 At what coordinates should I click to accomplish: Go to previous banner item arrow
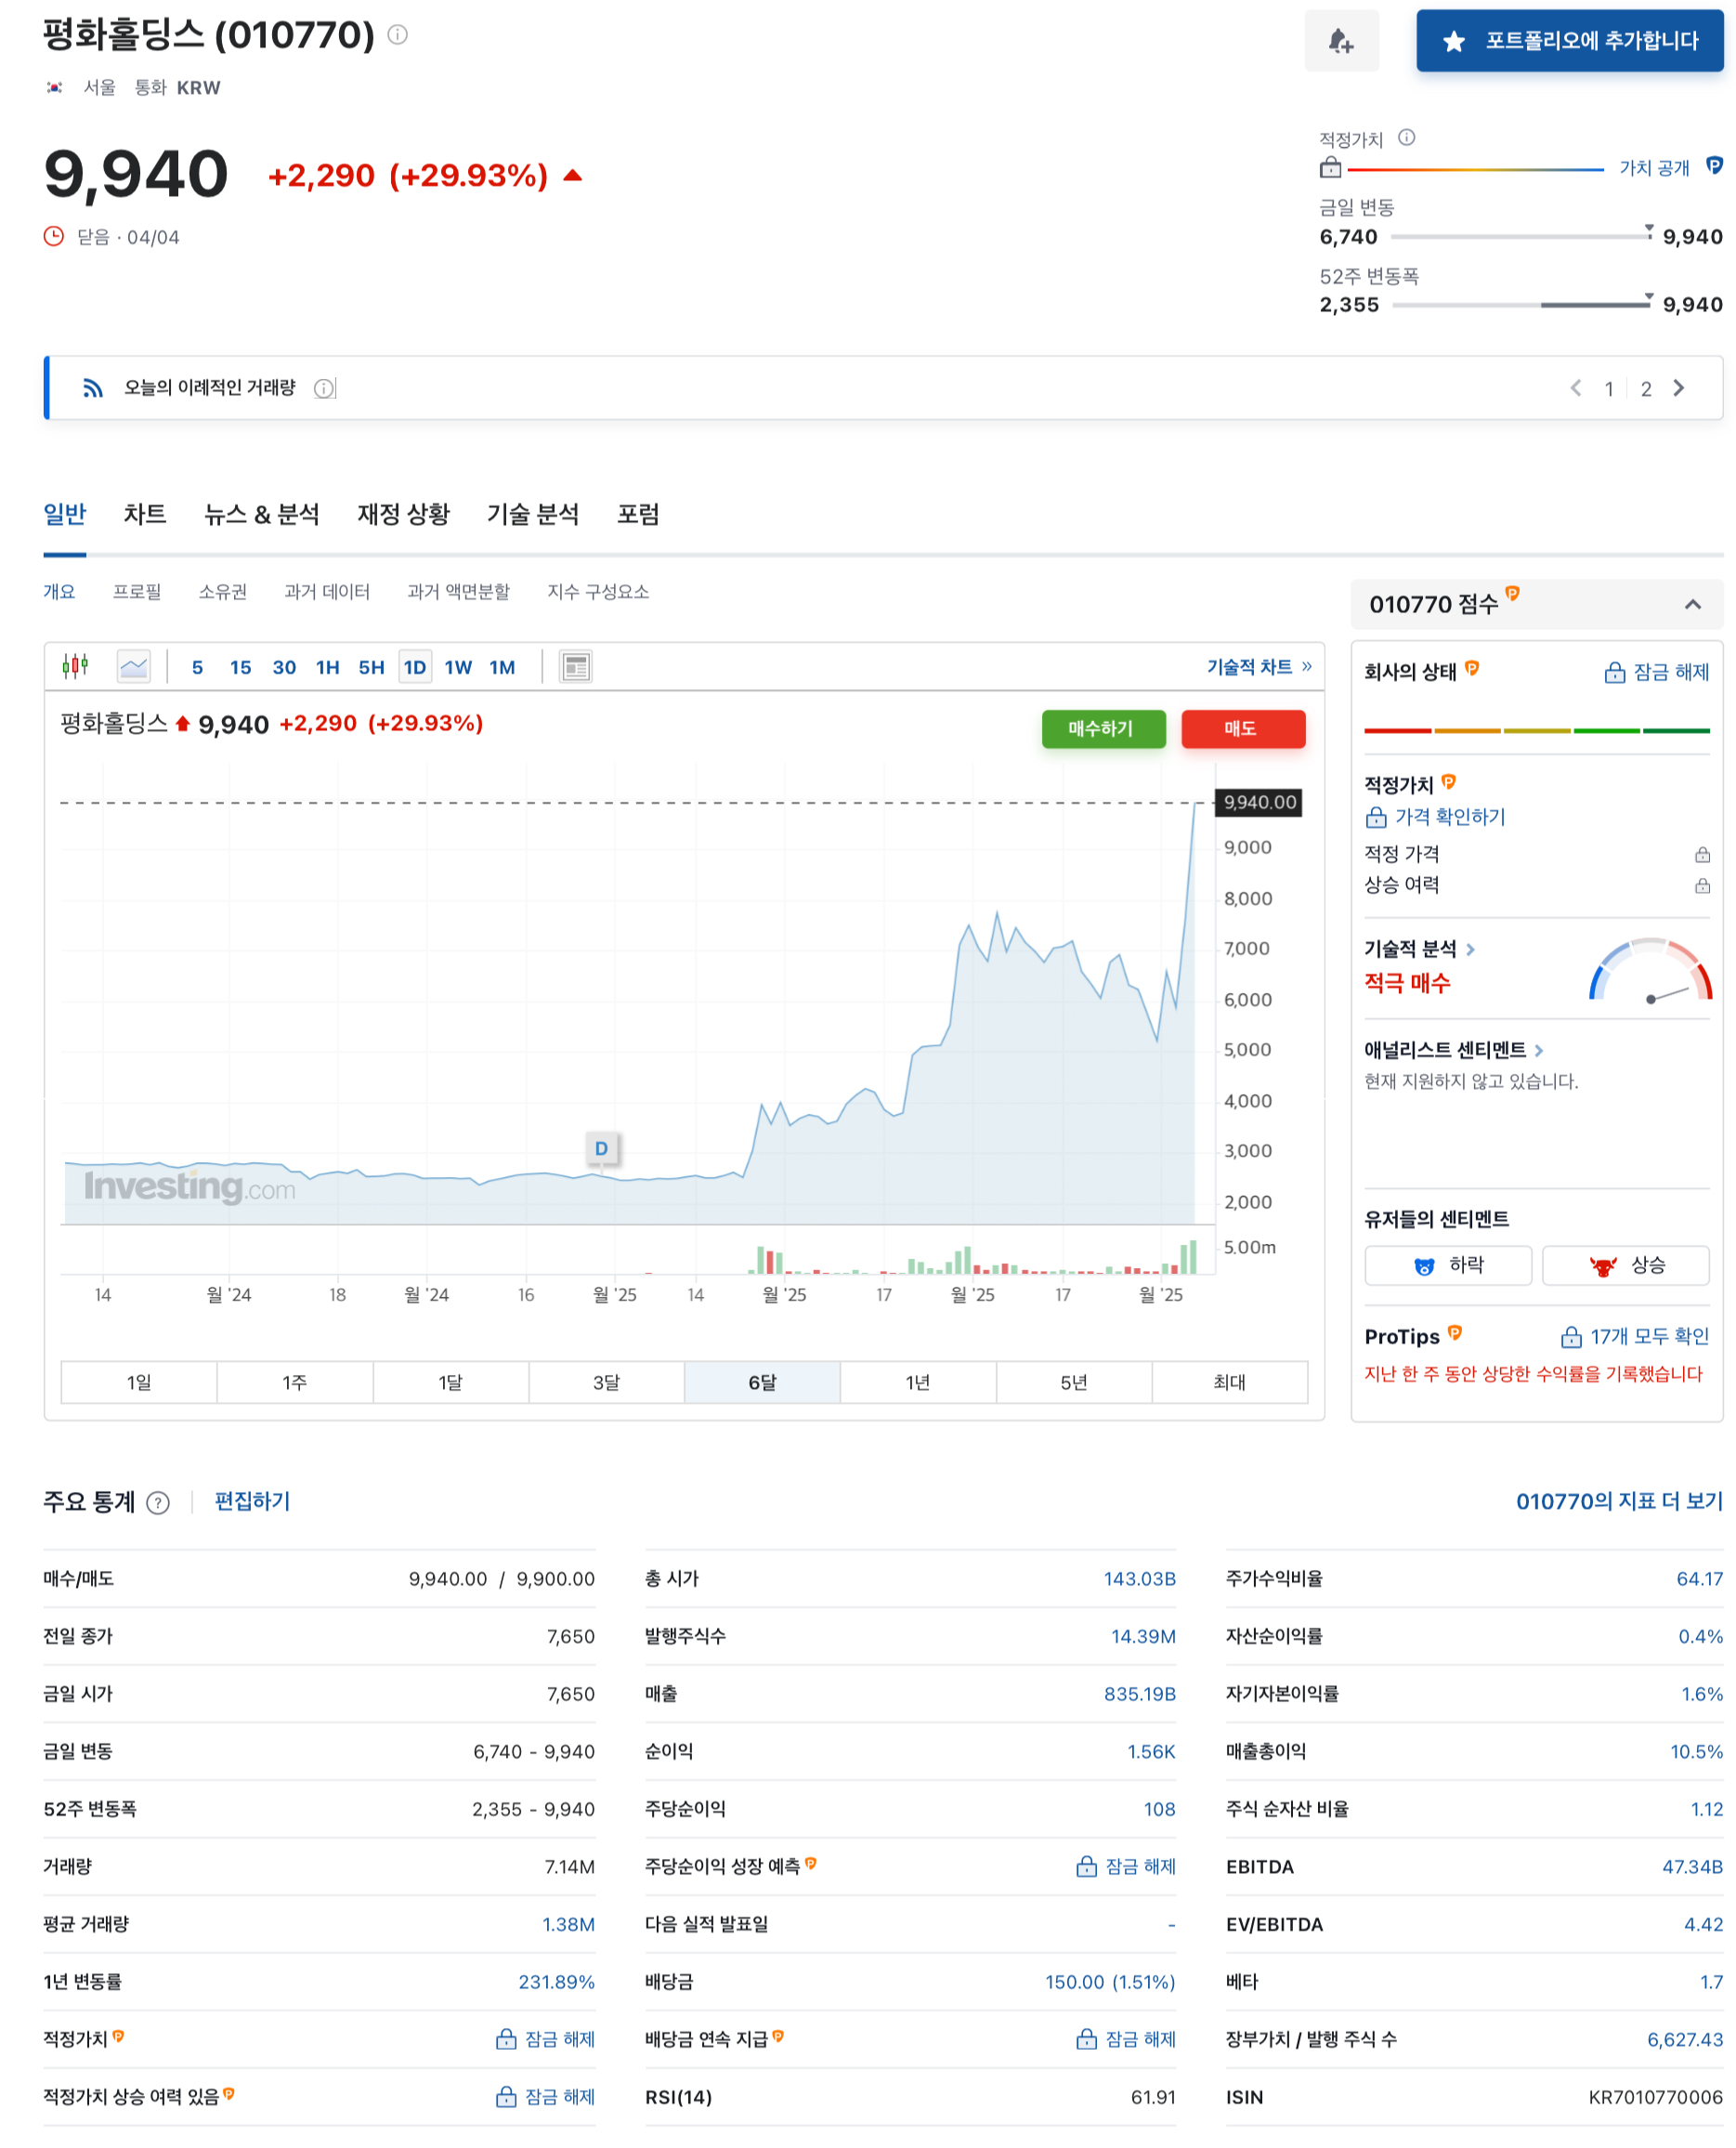[1576, 388]
